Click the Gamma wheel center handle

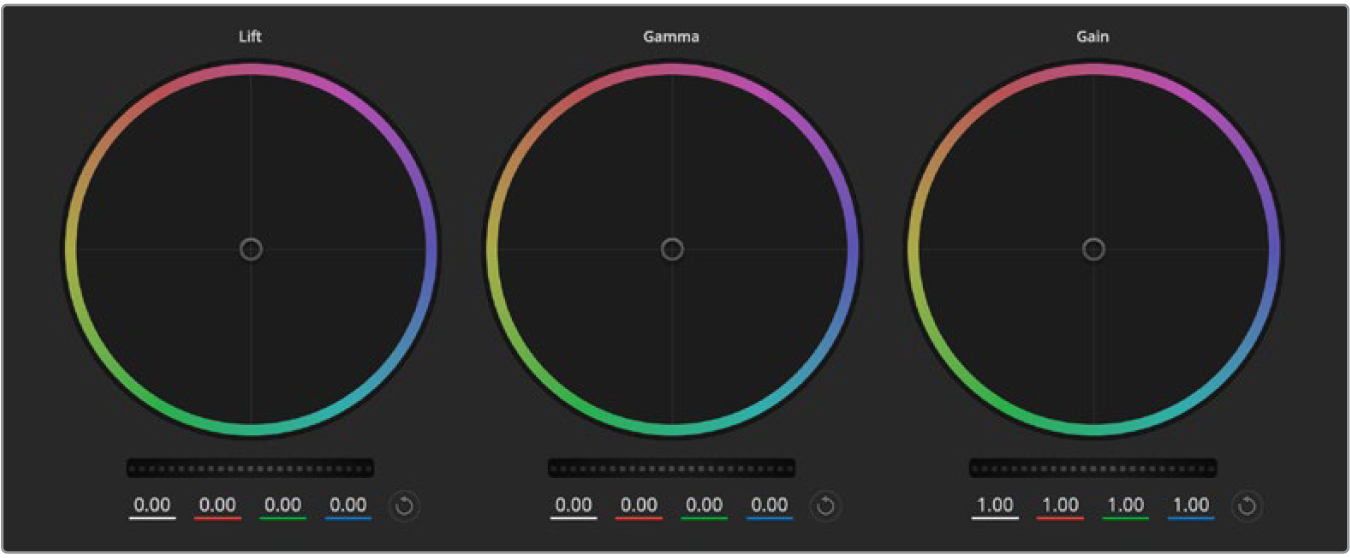pos(672,249)
